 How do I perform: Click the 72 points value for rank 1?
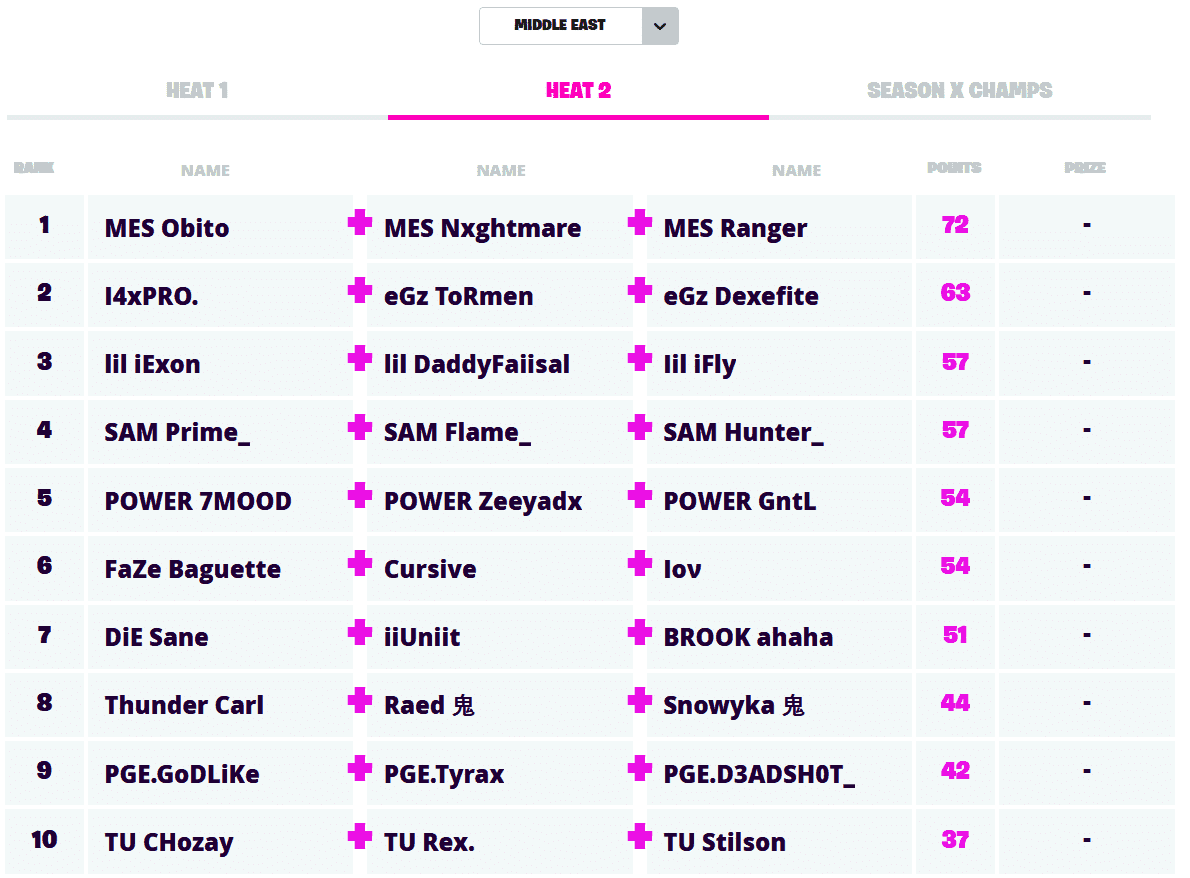(955, 225)
